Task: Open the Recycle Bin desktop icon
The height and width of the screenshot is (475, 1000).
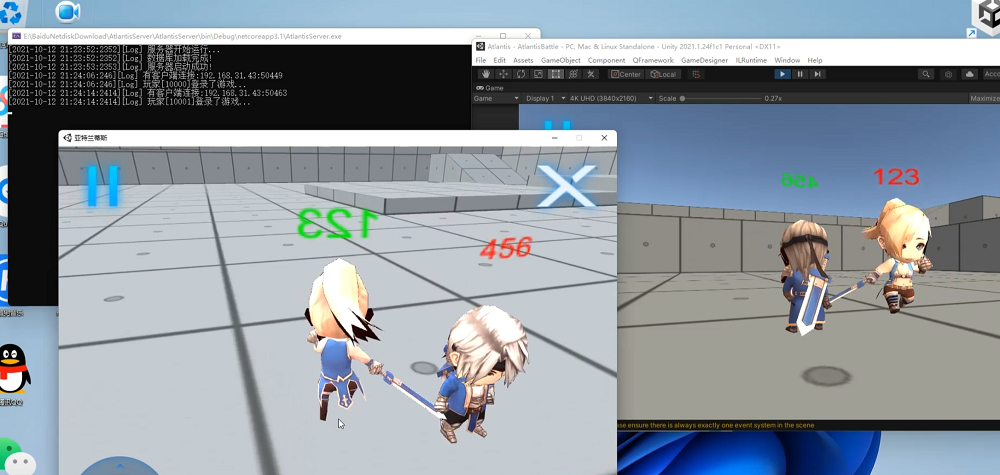Action: point(11,12)
